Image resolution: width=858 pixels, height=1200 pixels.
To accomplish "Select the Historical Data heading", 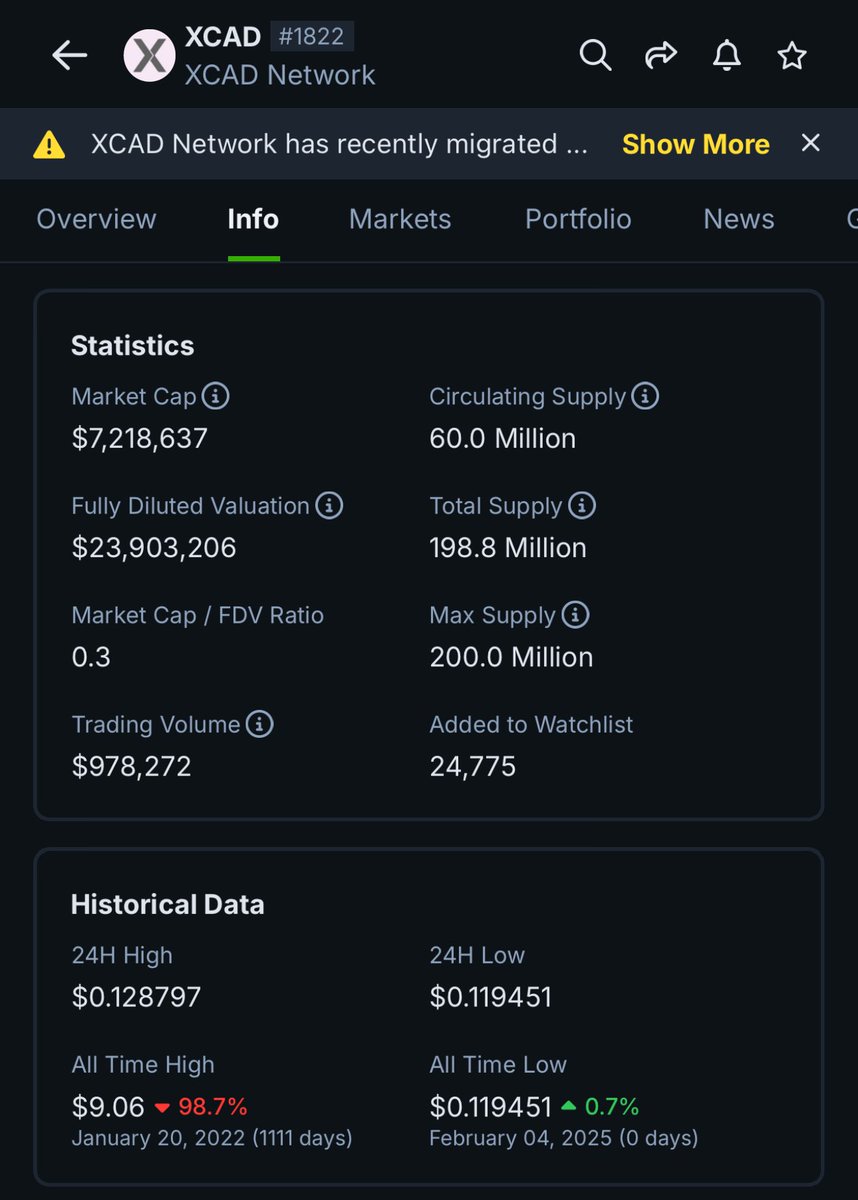I will (168, 905).
